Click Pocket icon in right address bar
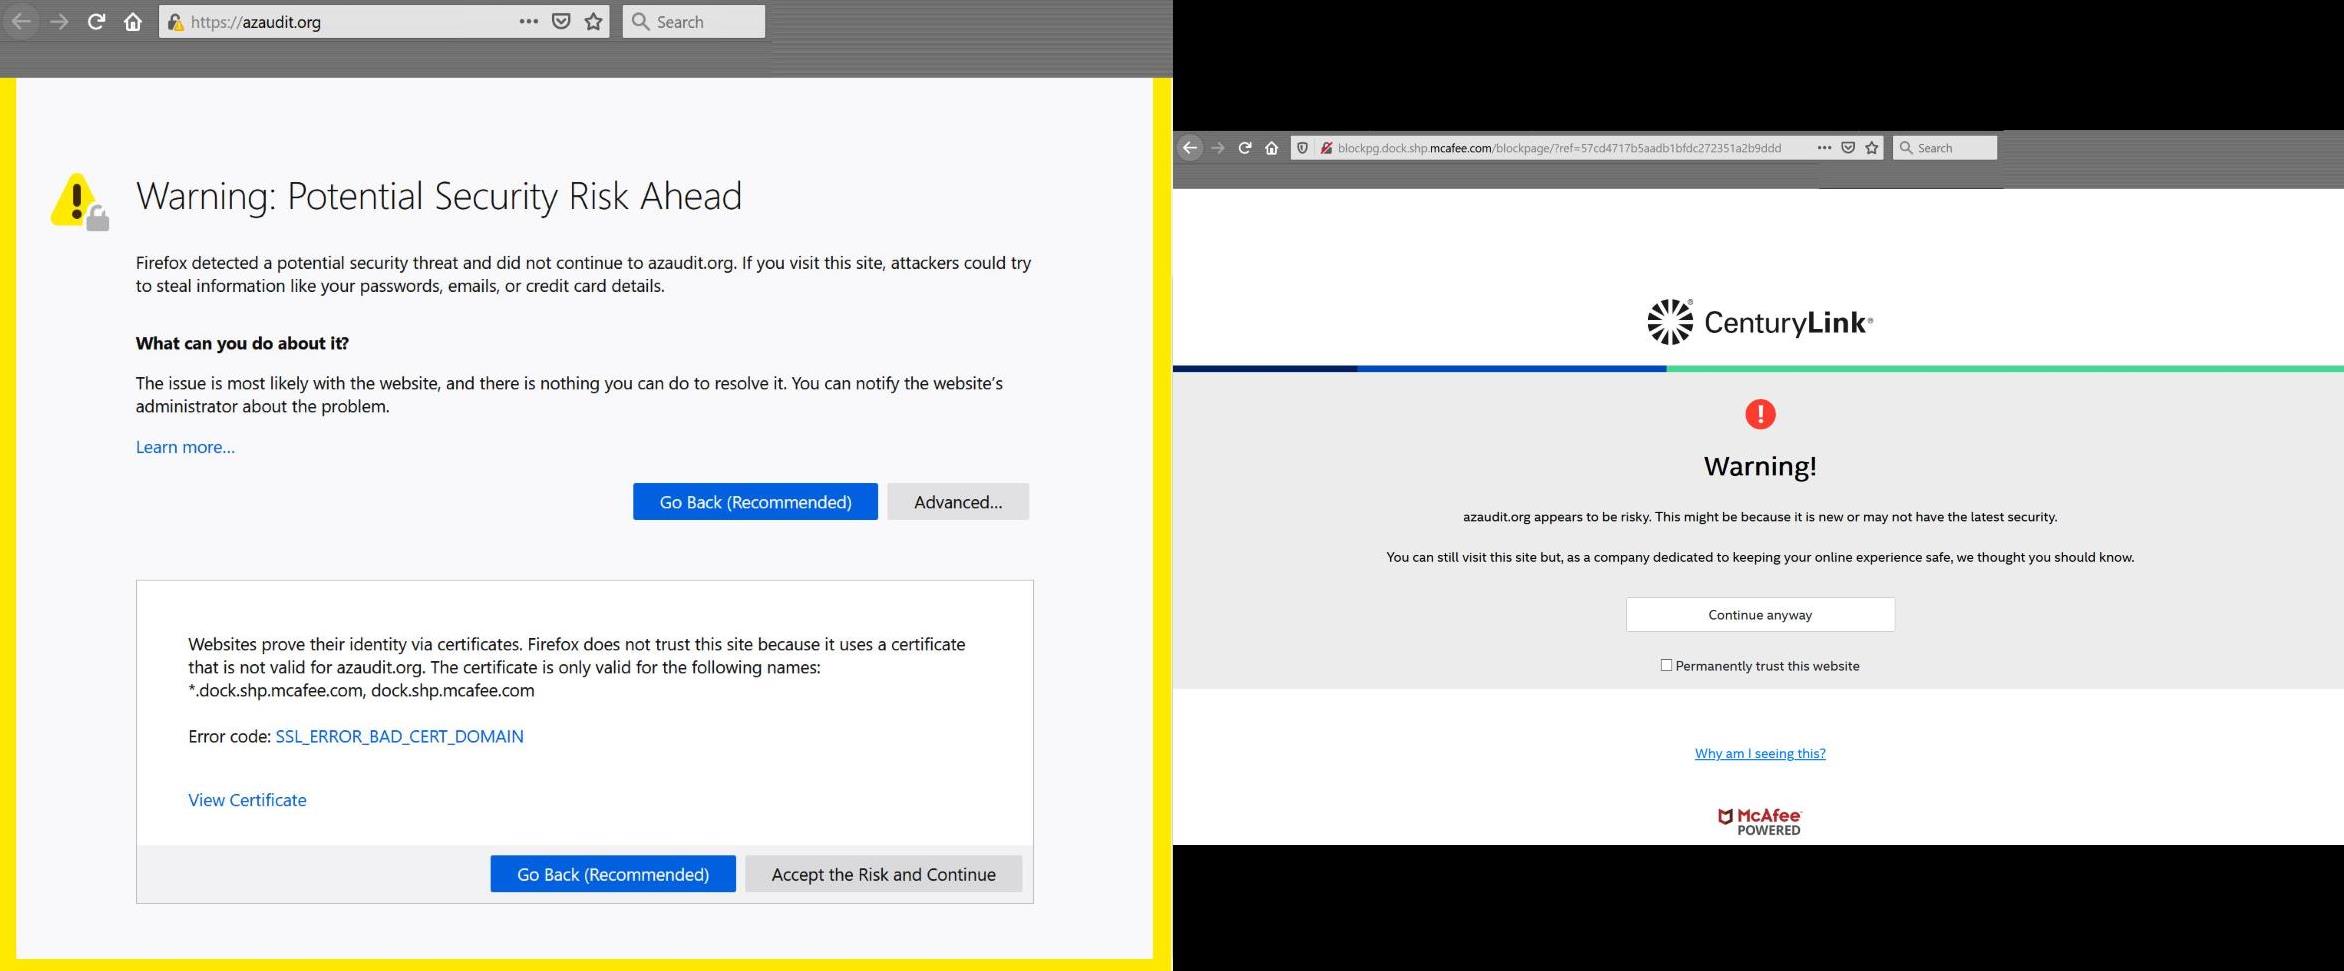This screenshot has width=2344, height=971. tap(1848, 148)
